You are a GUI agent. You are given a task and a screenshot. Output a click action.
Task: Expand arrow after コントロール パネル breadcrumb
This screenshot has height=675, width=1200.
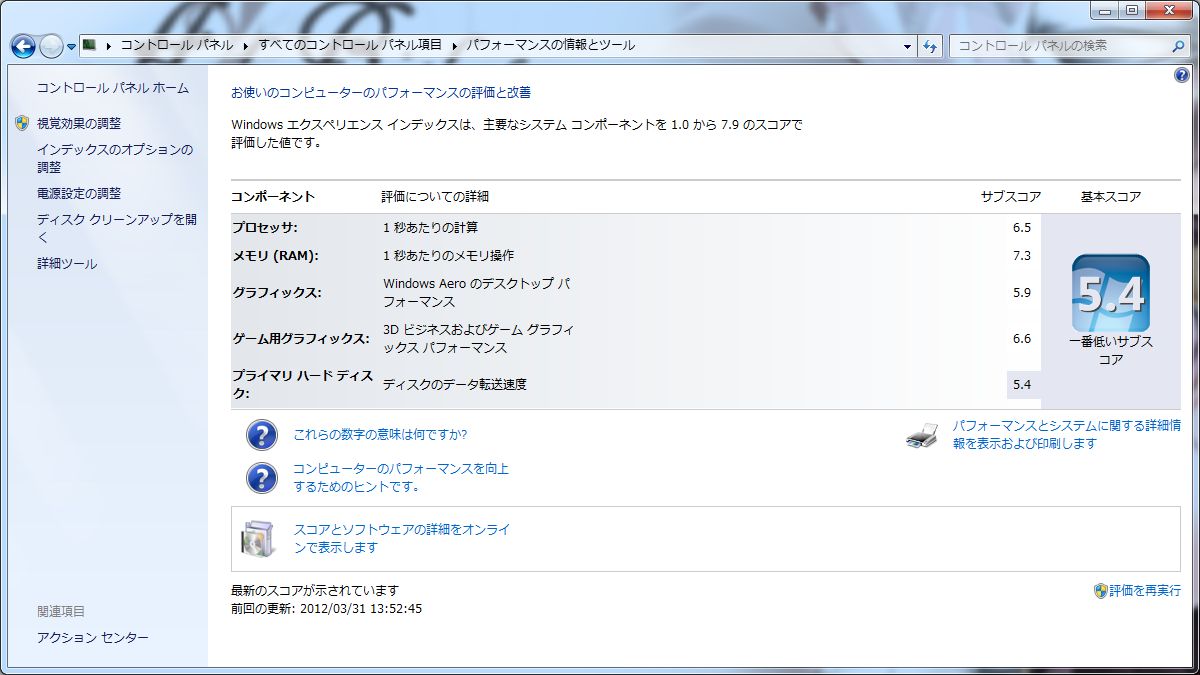pyautogui.click(x=245, y=45)
